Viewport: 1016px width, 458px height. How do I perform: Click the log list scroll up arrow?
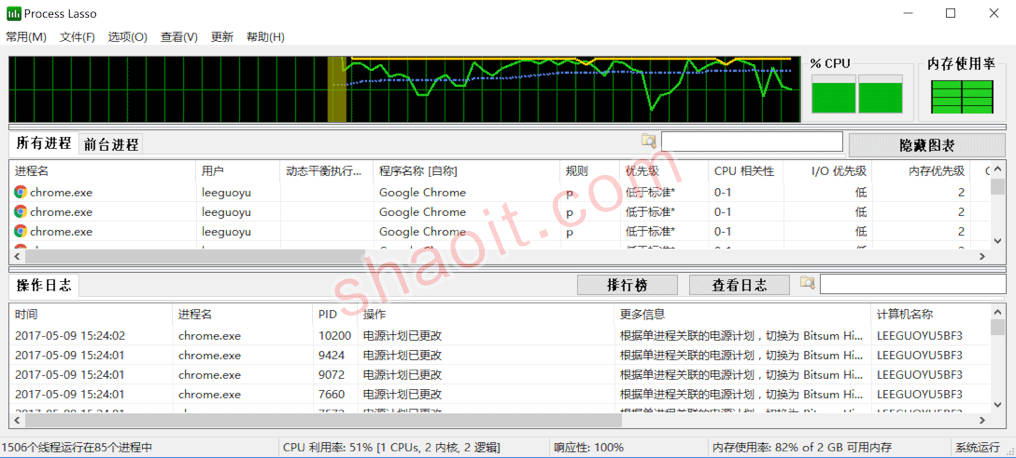pyautogui.click(x=998, y=312)
